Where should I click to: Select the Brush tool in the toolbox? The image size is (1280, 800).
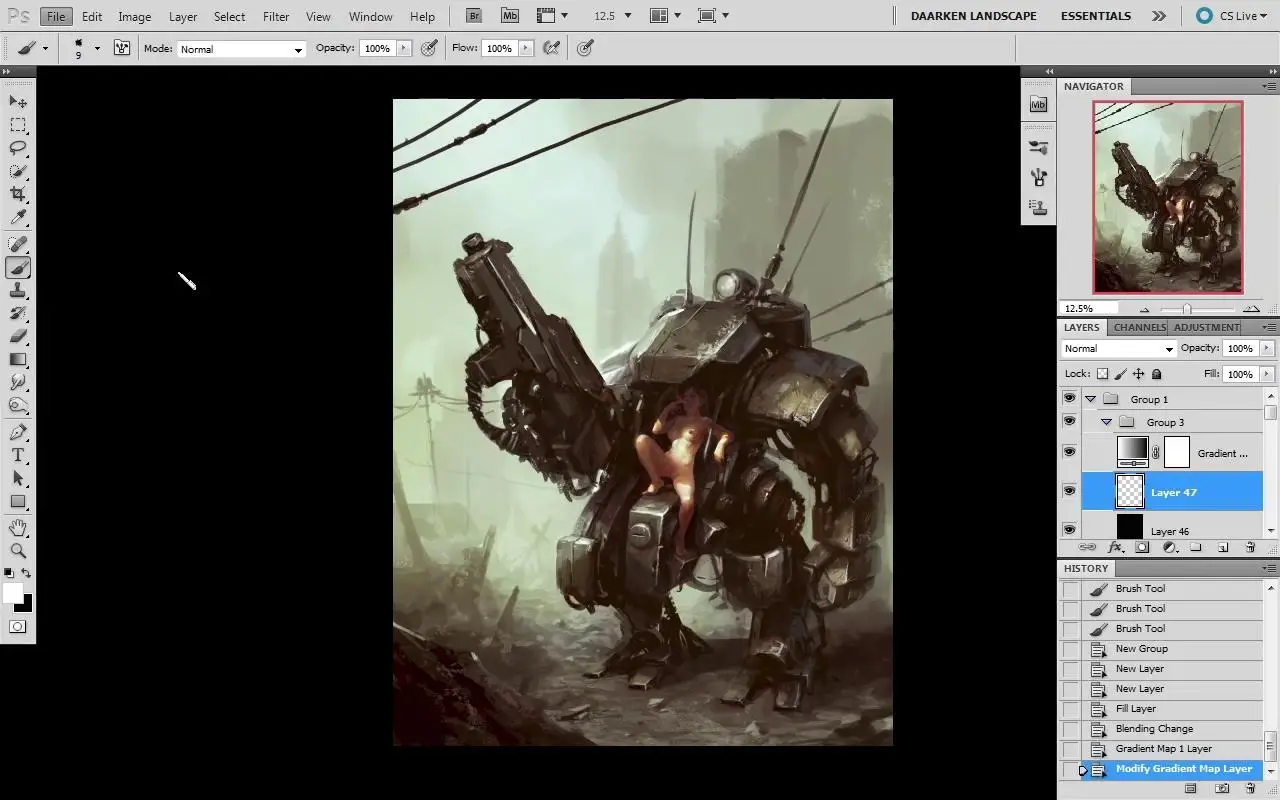point(18,267)
